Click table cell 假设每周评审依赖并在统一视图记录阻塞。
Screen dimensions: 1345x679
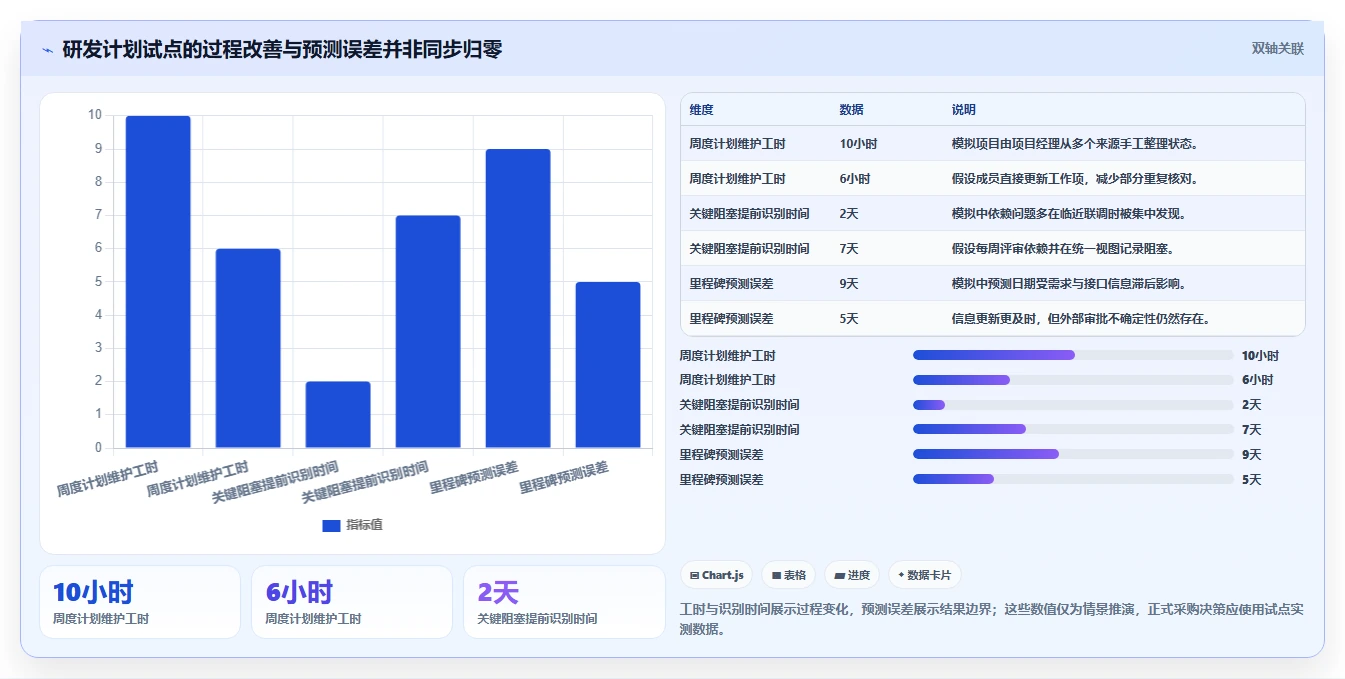tap(1063, 249)
